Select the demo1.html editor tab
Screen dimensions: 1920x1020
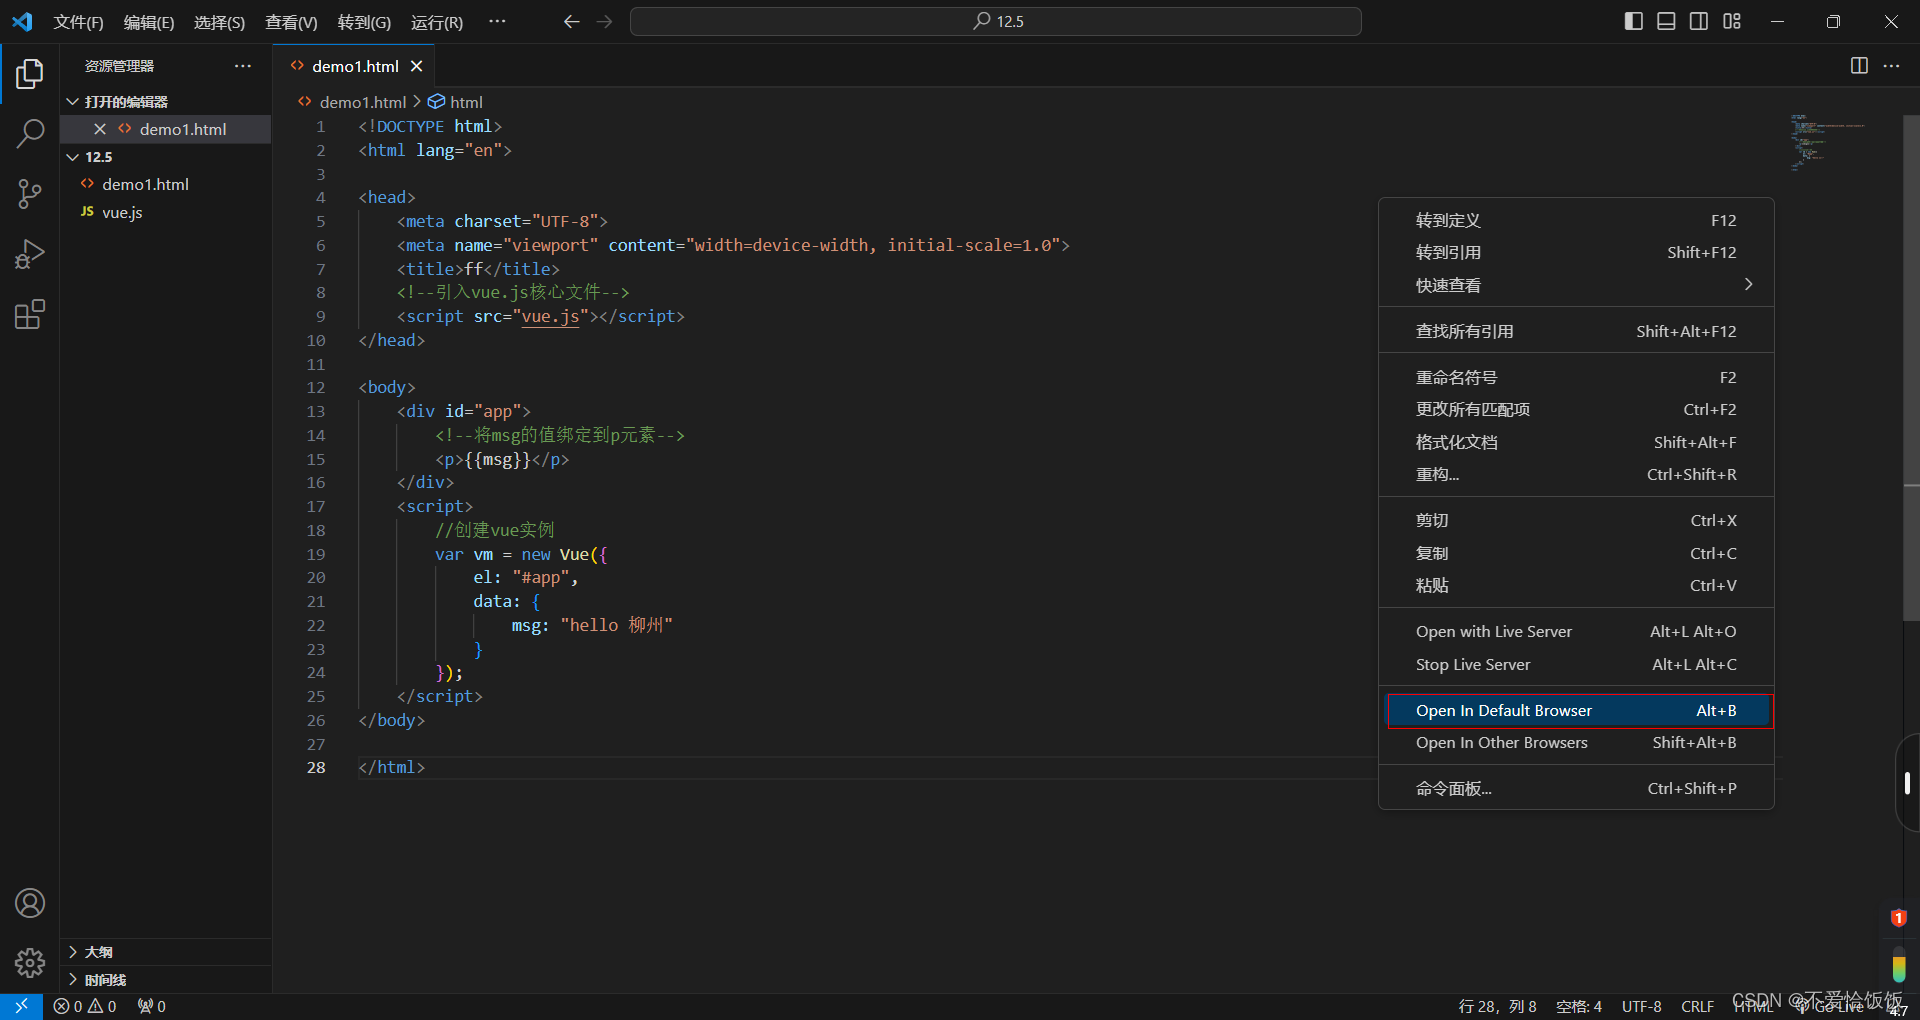point(355,66)
